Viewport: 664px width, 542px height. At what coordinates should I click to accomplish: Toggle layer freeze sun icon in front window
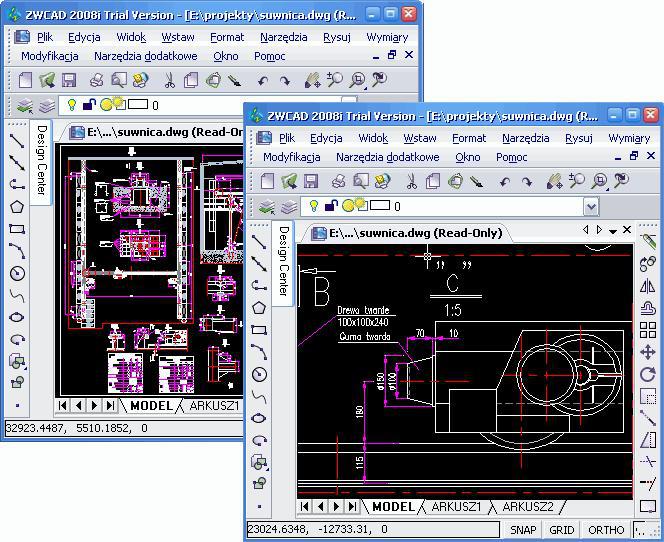pyautogui.click(x=349, y=205)
